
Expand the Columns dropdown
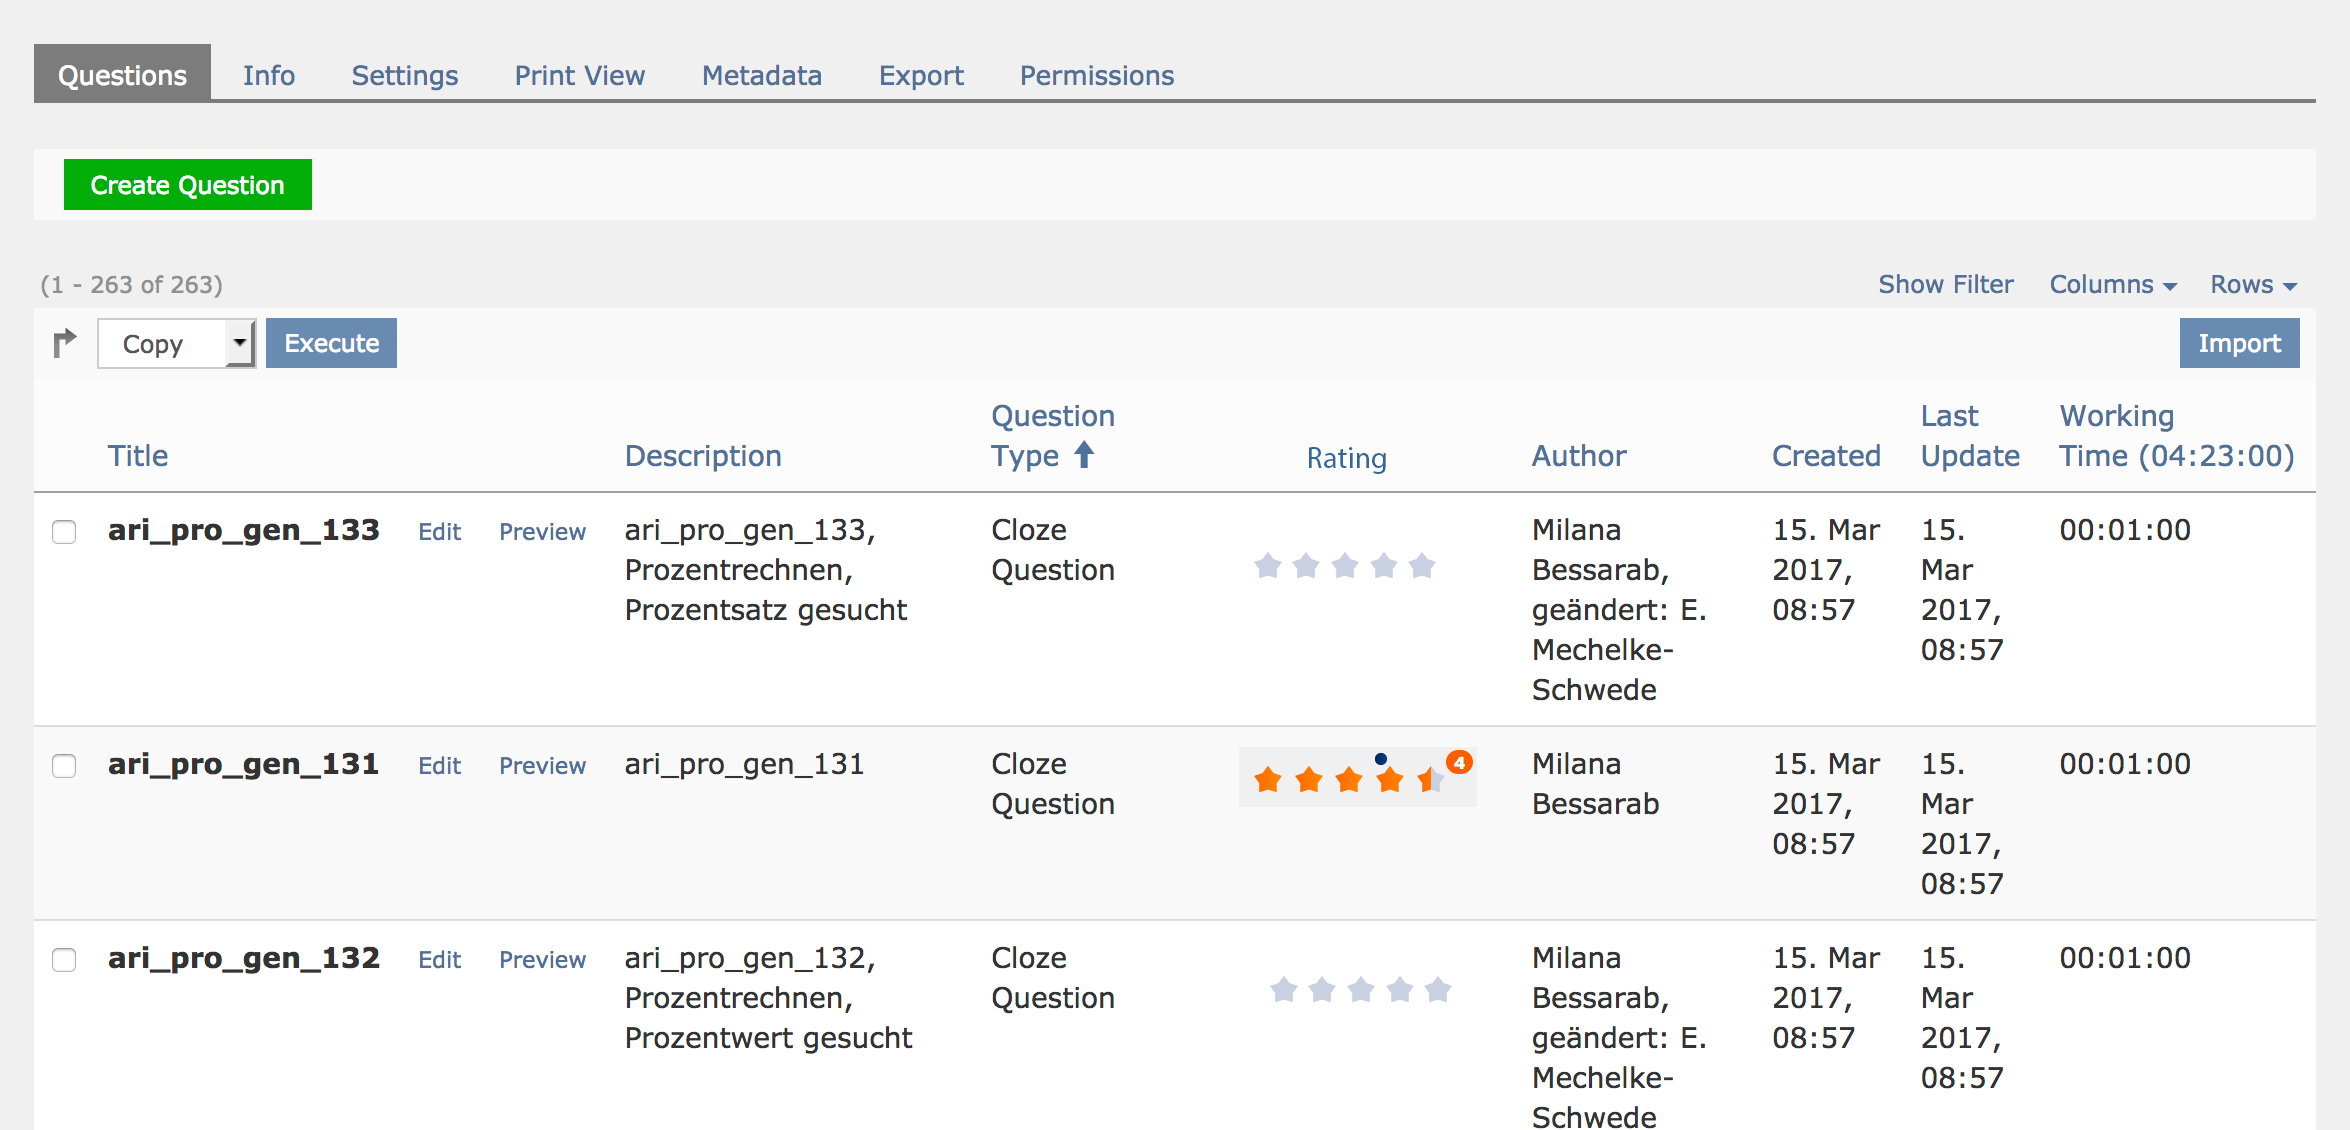point(2112,285)
